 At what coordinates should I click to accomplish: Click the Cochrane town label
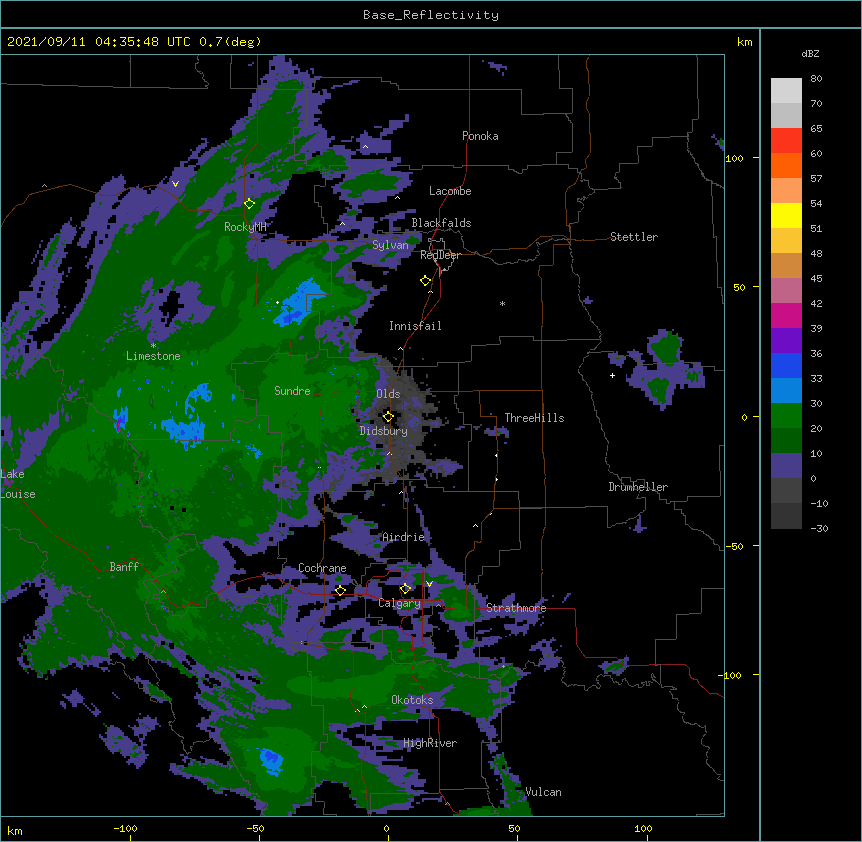322,568
